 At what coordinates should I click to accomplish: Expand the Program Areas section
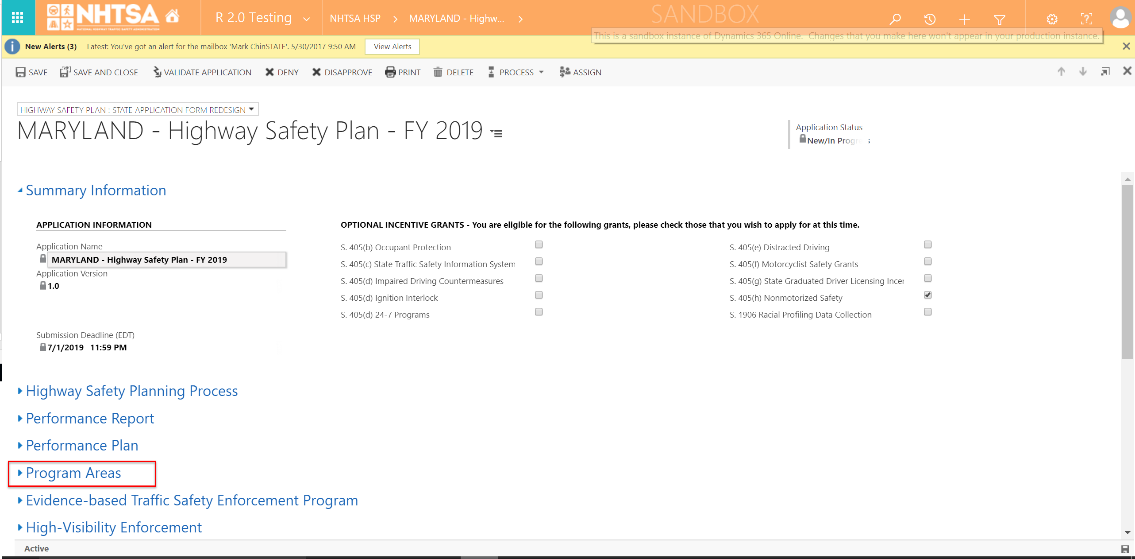[73, 473]
